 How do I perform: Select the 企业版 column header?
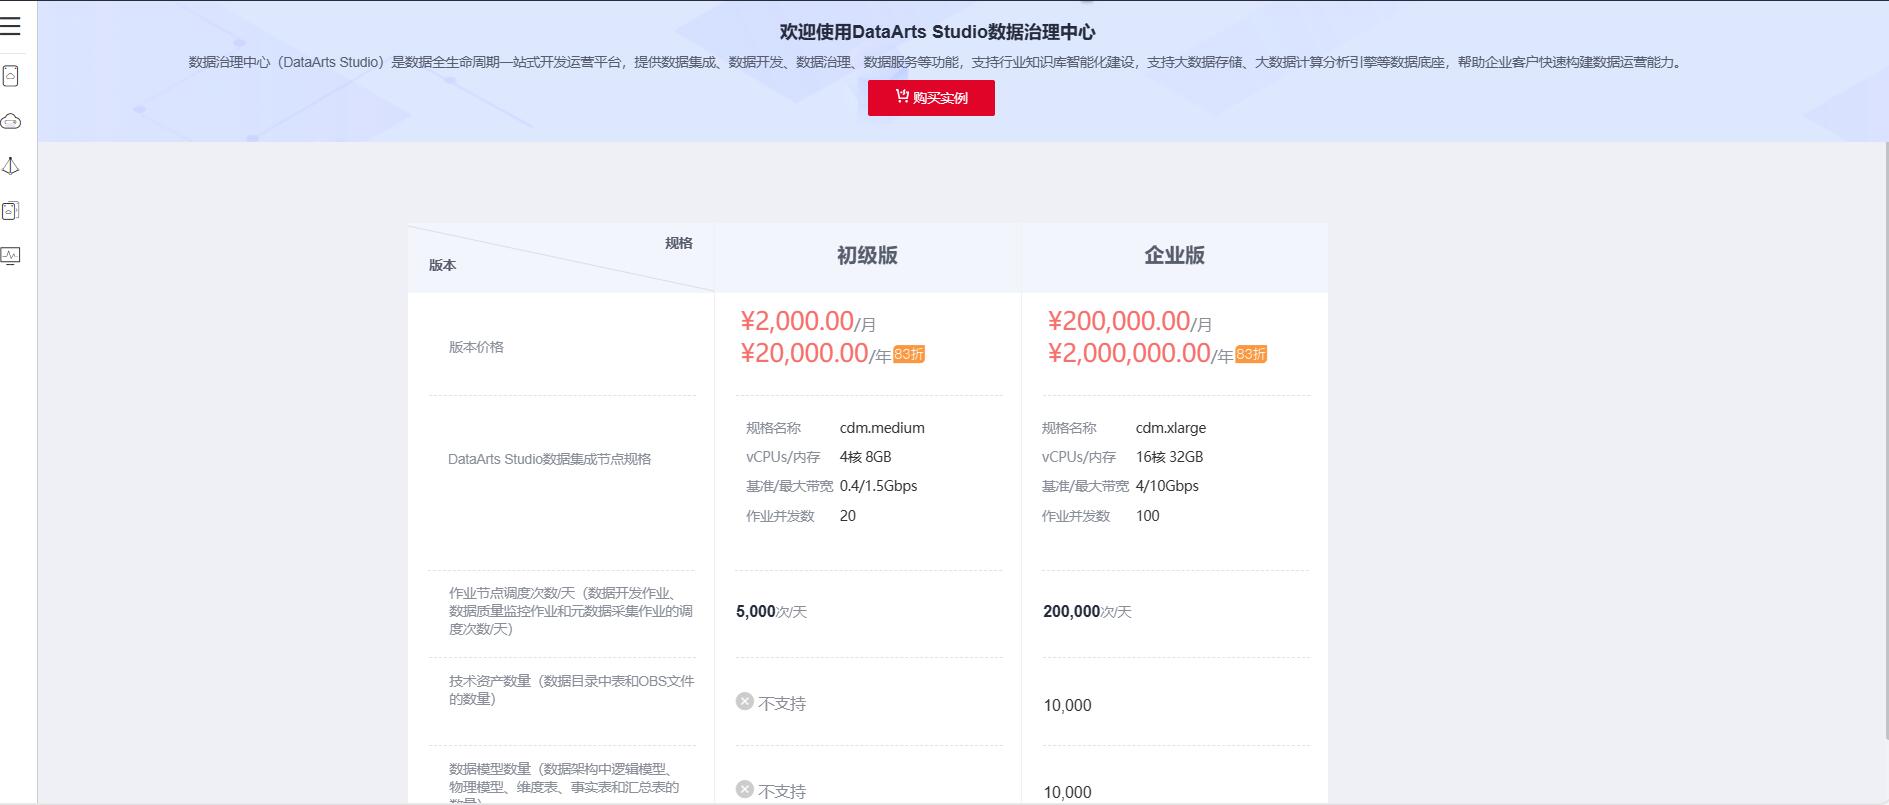1174,256
